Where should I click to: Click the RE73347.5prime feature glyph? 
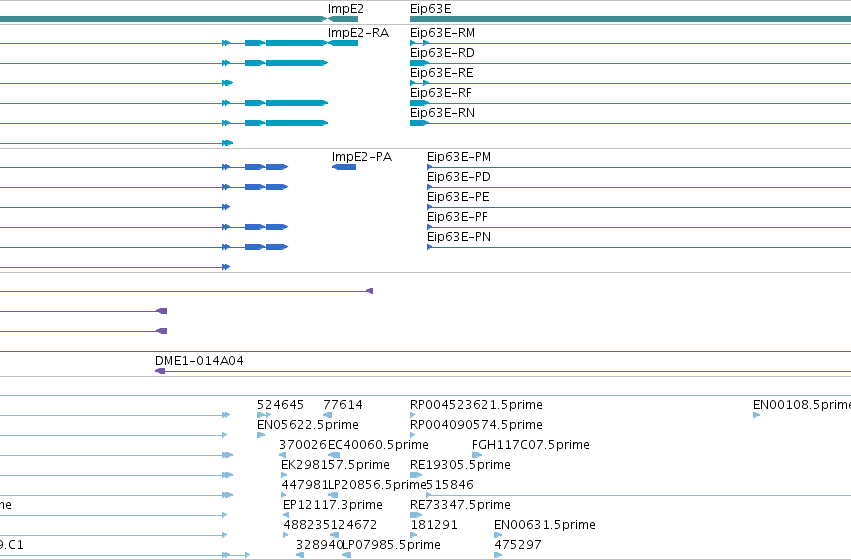tap(416, 515)
